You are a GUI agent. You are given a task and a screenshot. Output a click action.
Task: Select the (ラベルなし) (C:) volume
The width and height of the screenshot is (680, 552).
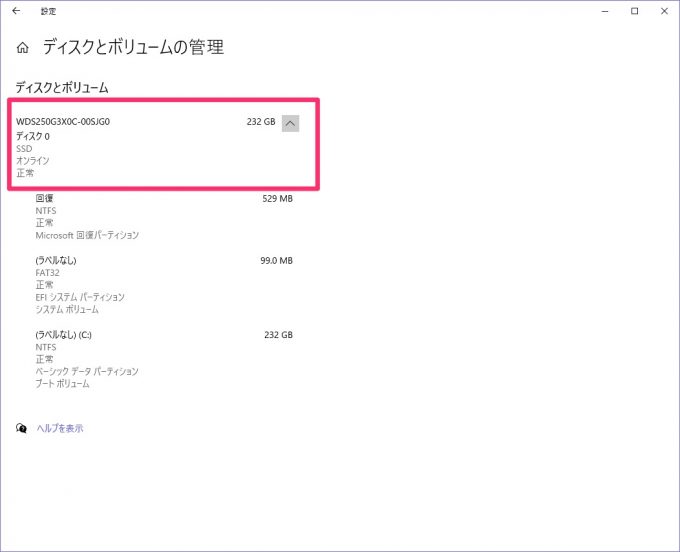(64, 335)
